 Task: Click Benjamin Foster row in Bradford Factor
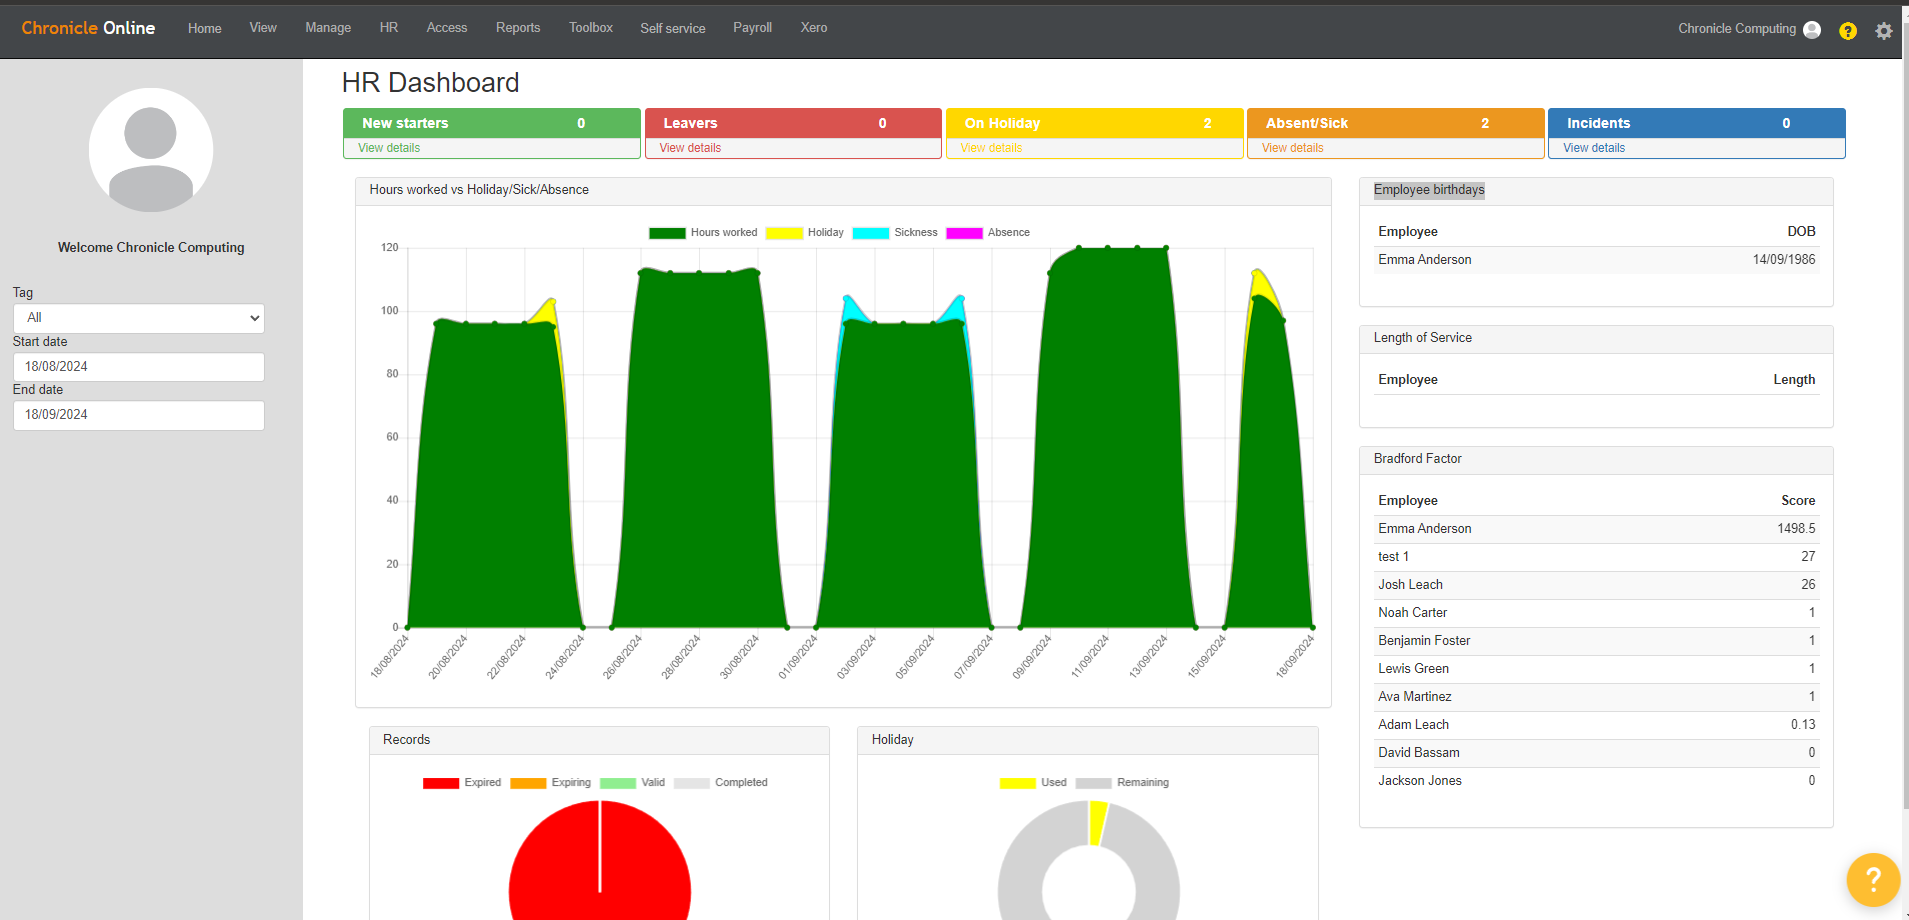click(x=1597, y=641)
